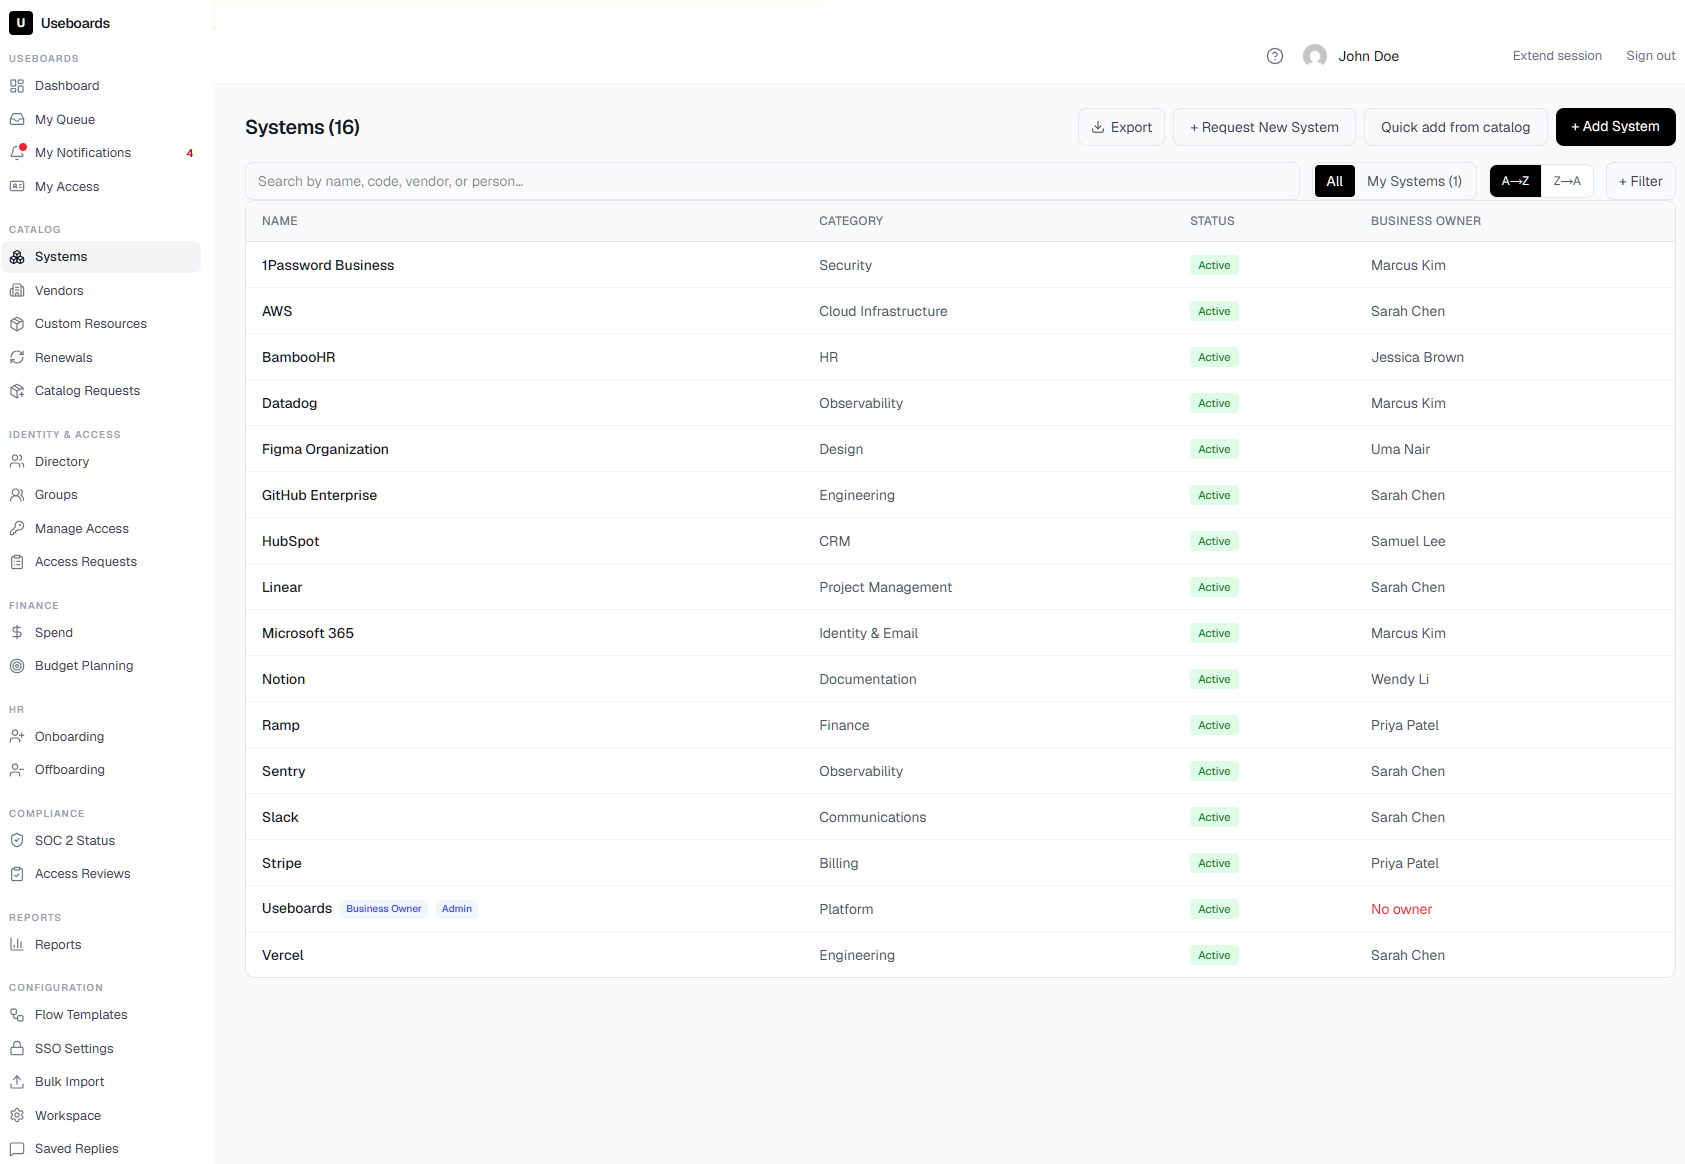Click the SSO Settings lock icon
1685x1164 pixels.
click(17, 1049)
